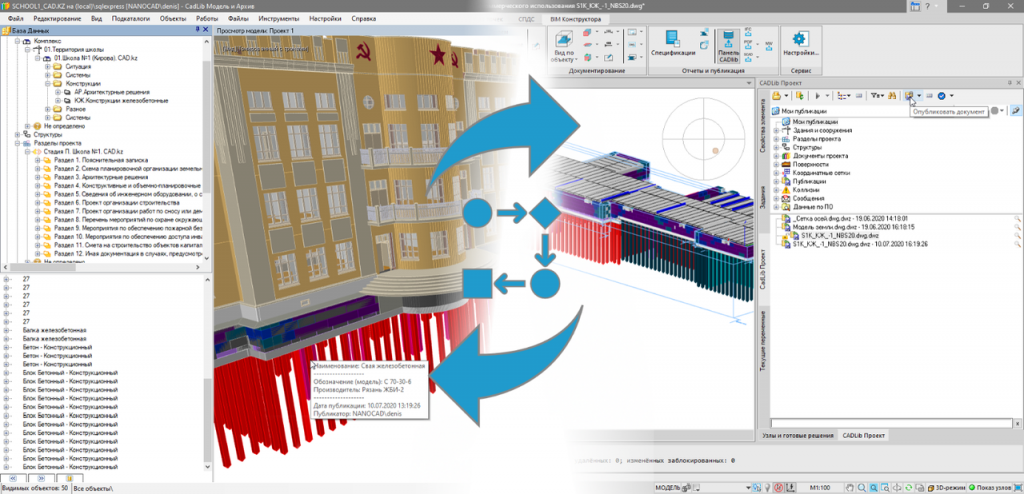
Task: Click the blue checkmark icon in CADLib toolbar
Action: coord(942,96)
